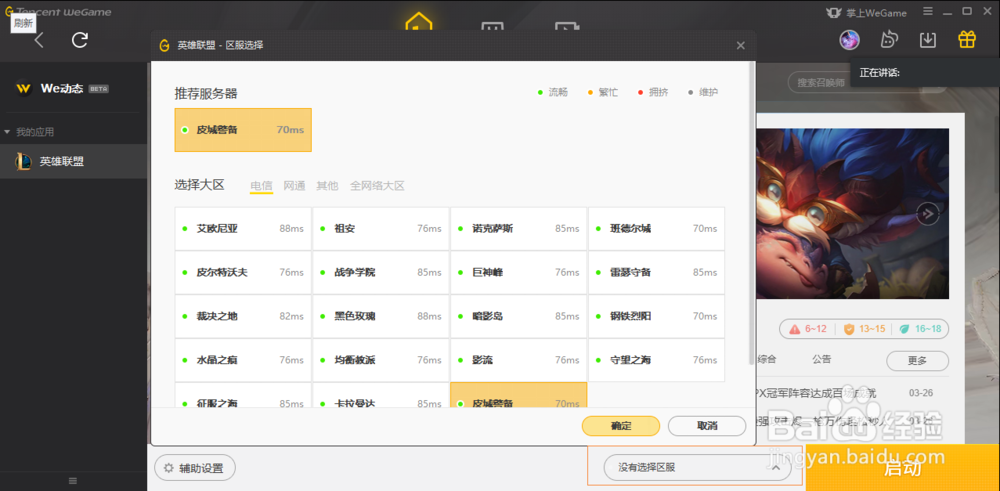Switch to 电信 tab
This screenshot has width=1000, height=491.
point(261,186)
